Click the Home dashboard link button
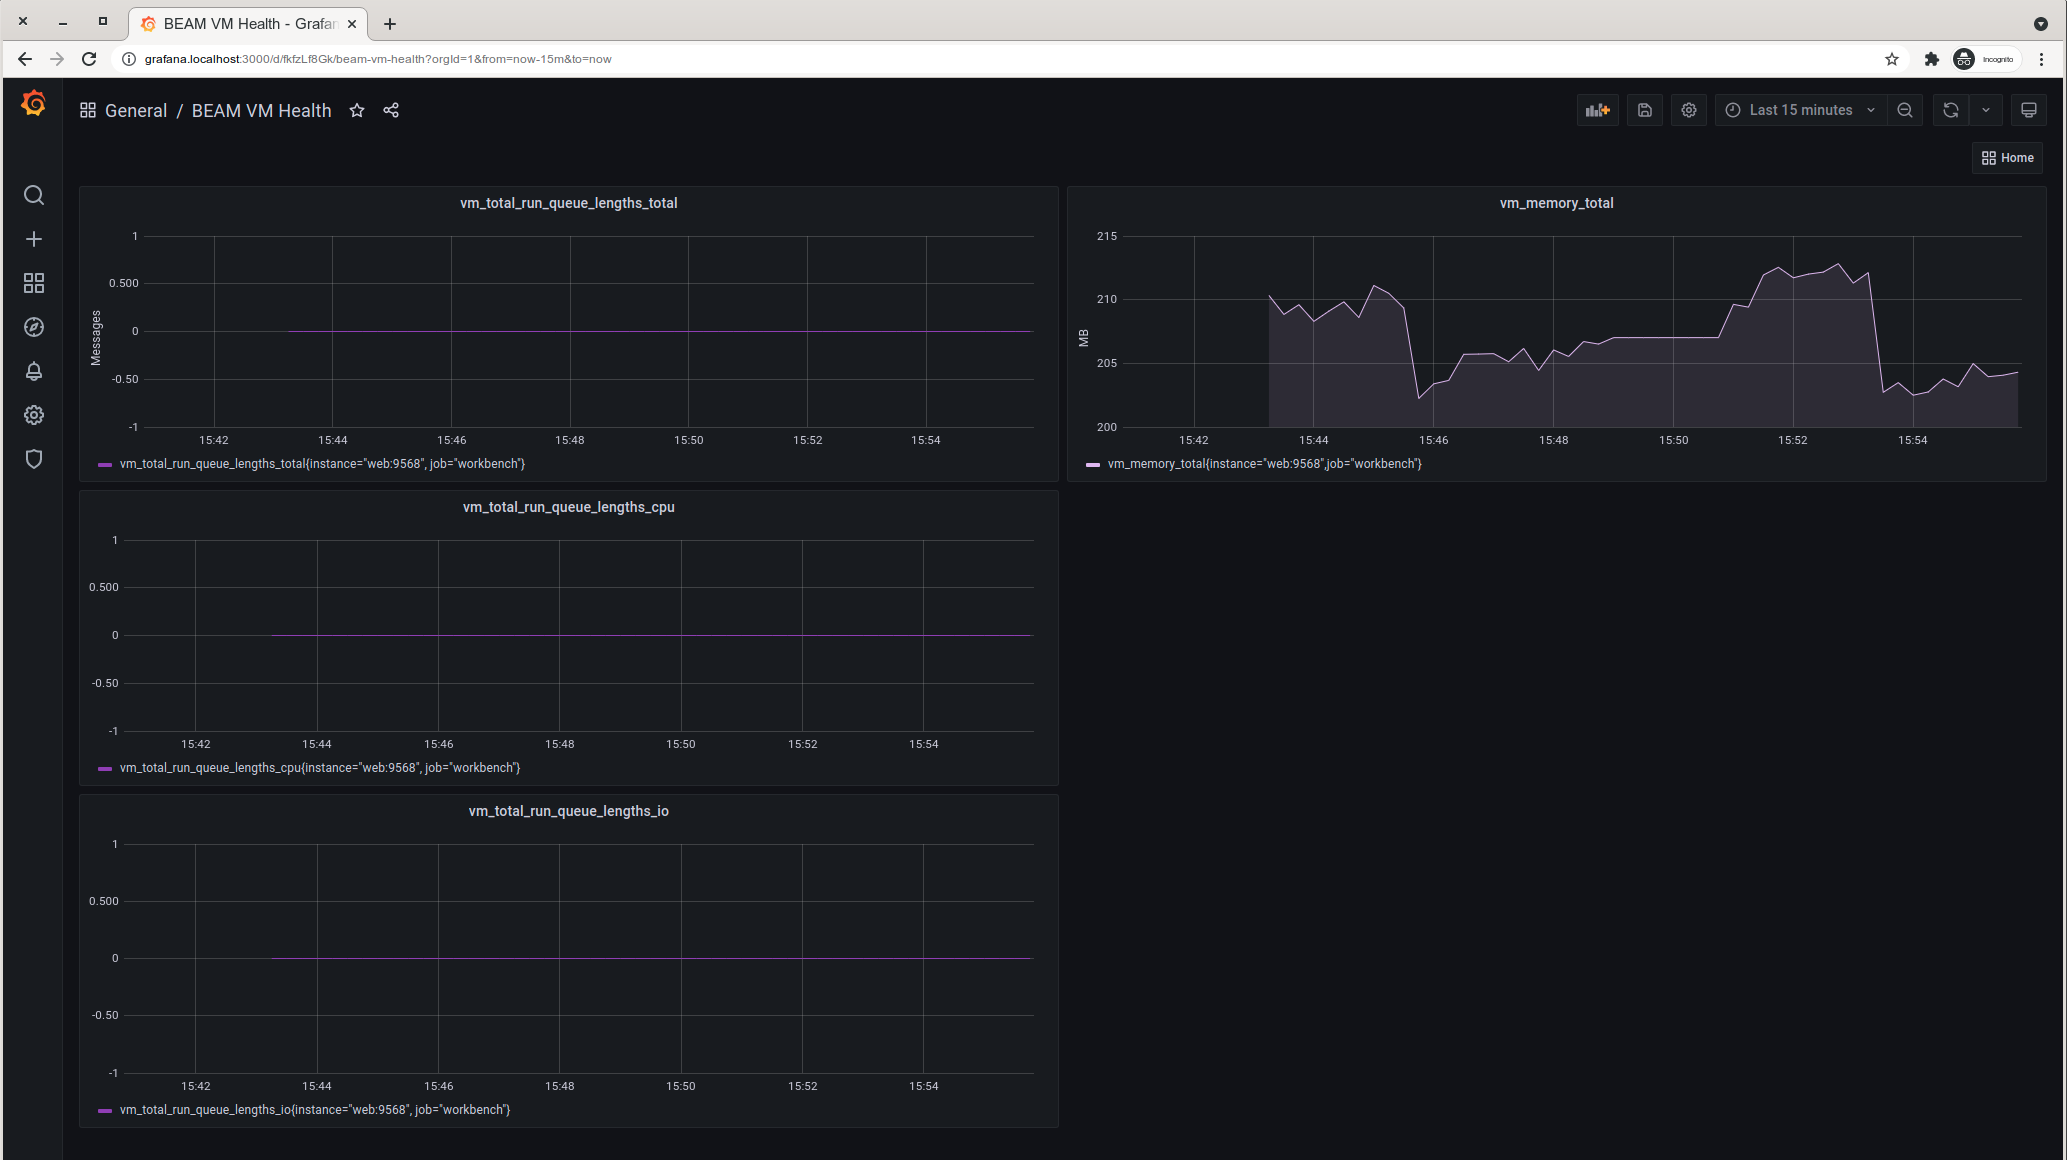The image size is (2067, 1160). pos(2007,158)
